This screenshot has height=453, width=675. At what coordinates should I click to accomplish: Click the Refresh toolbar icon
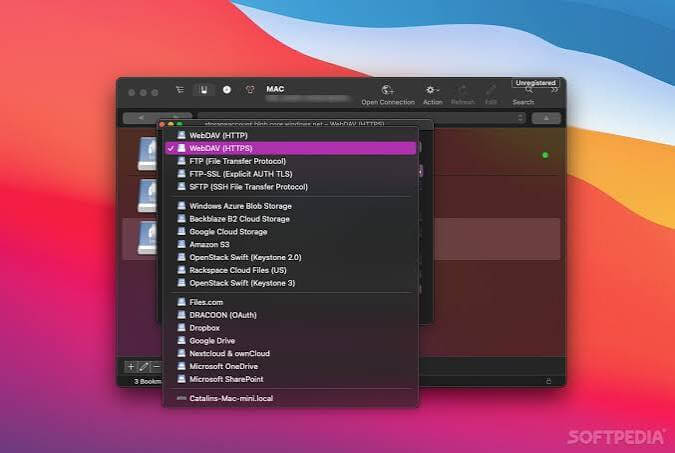(x=463, y=95)
